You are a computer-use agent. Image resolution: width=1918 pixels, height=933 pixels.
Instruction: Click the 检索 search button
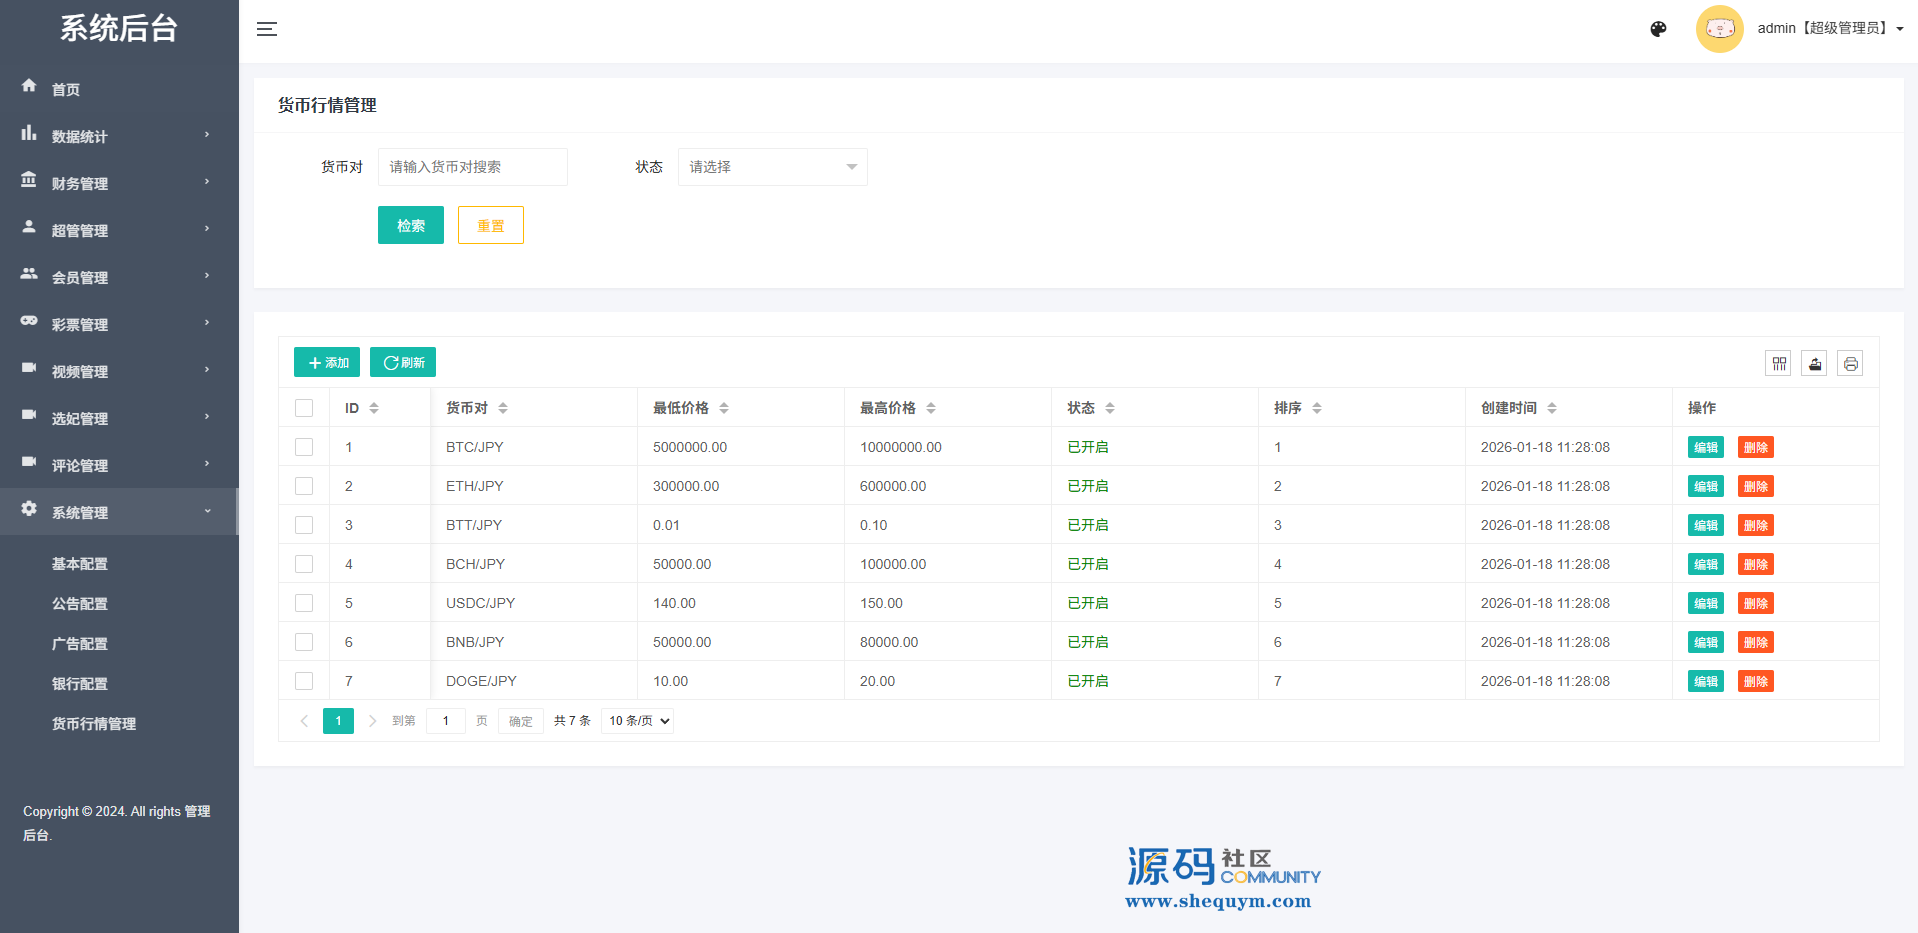tap(410, 226)
